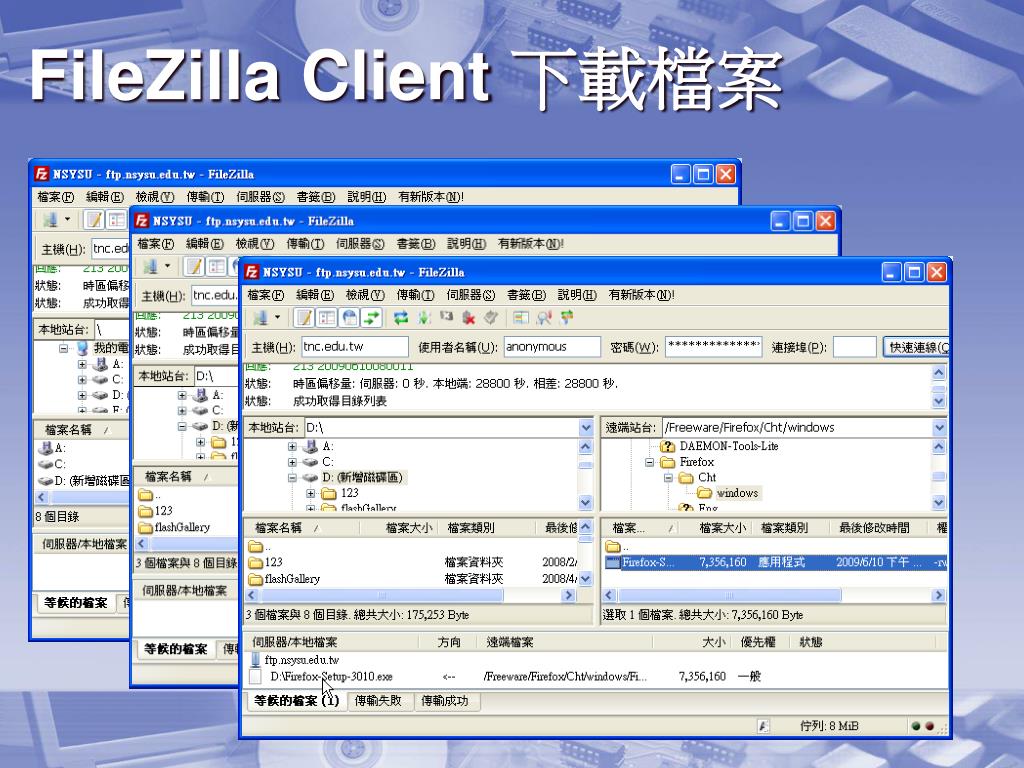Open the remote site path dropdown
1024x768 pixels.
[939, 428]
